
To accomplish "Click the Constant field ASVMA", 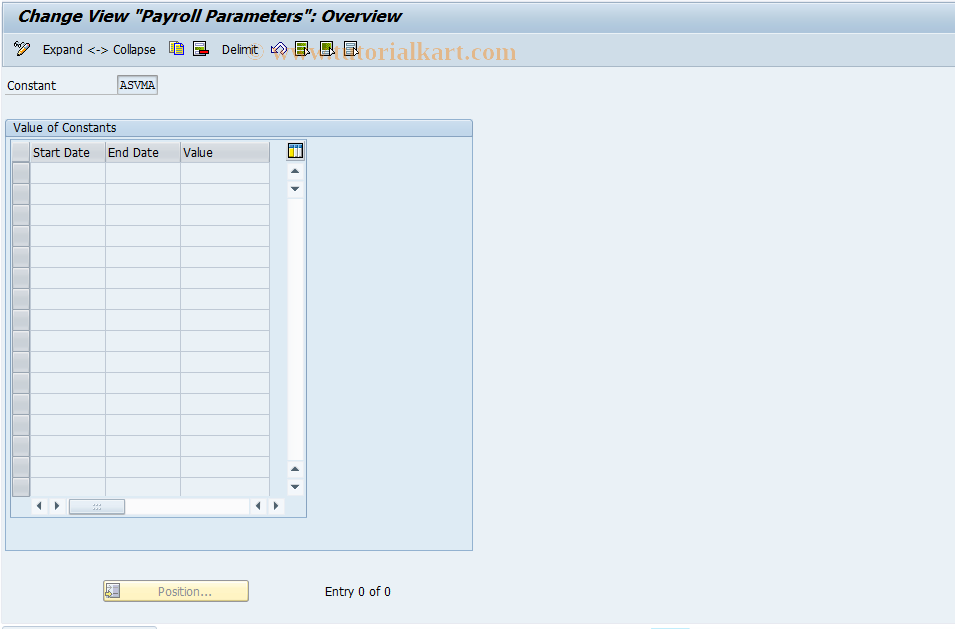I will (x=137, y=85).
